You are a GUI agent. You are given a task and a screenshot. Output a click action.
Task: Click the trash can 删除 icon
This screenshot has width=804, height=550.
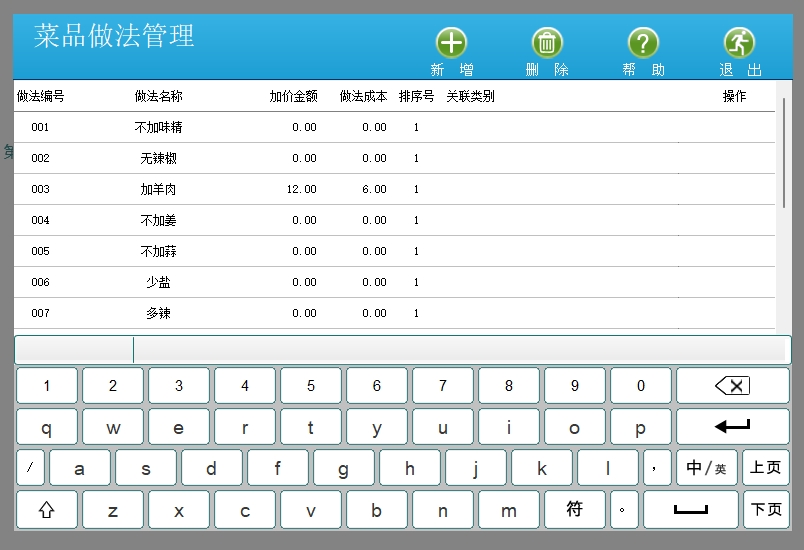pos(547,43)
